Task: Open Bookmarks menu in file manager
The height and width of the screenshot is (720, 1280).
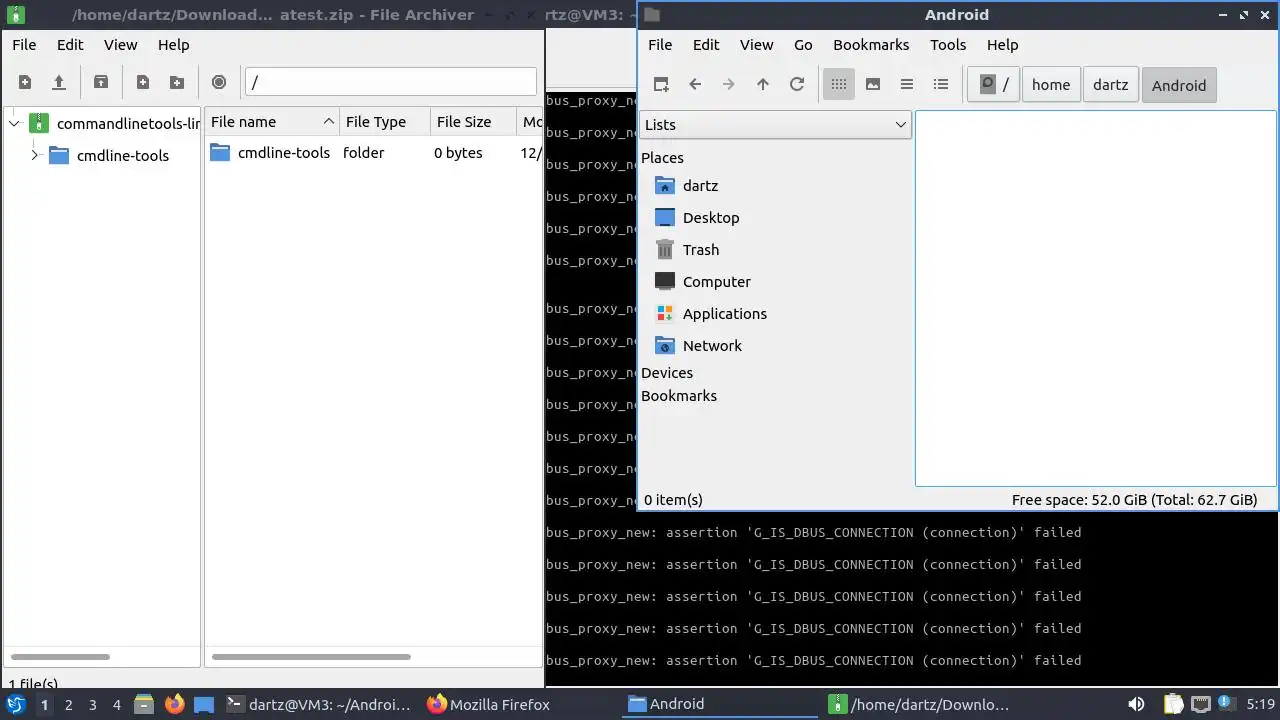Action: point(871,44)
